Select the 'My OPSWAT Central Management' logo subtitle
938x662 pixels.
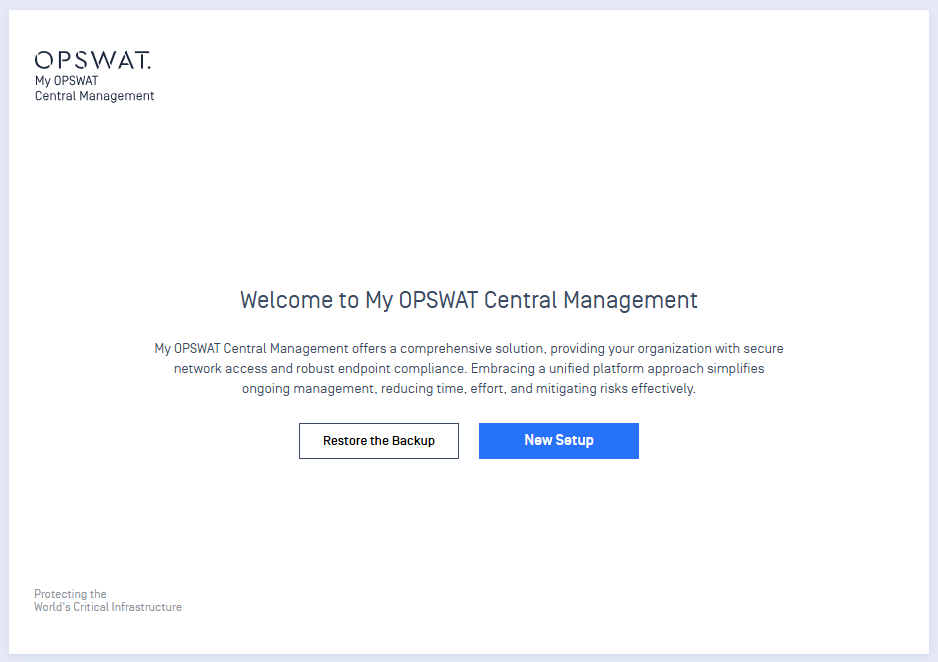pyautogui.click(x=95, y=89)
